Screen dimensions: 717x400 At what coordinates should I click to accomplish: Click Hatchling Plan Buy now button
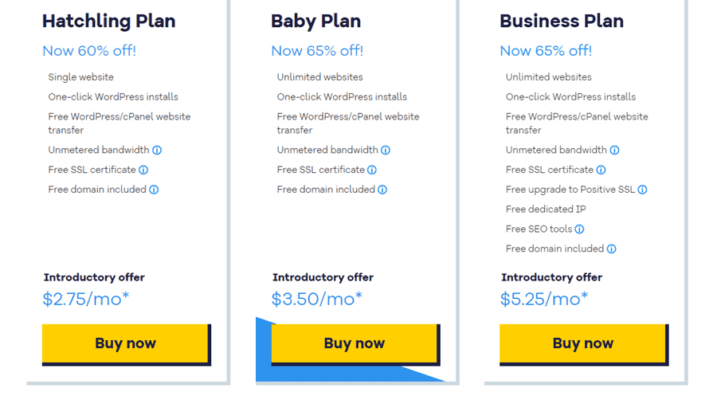126,344
